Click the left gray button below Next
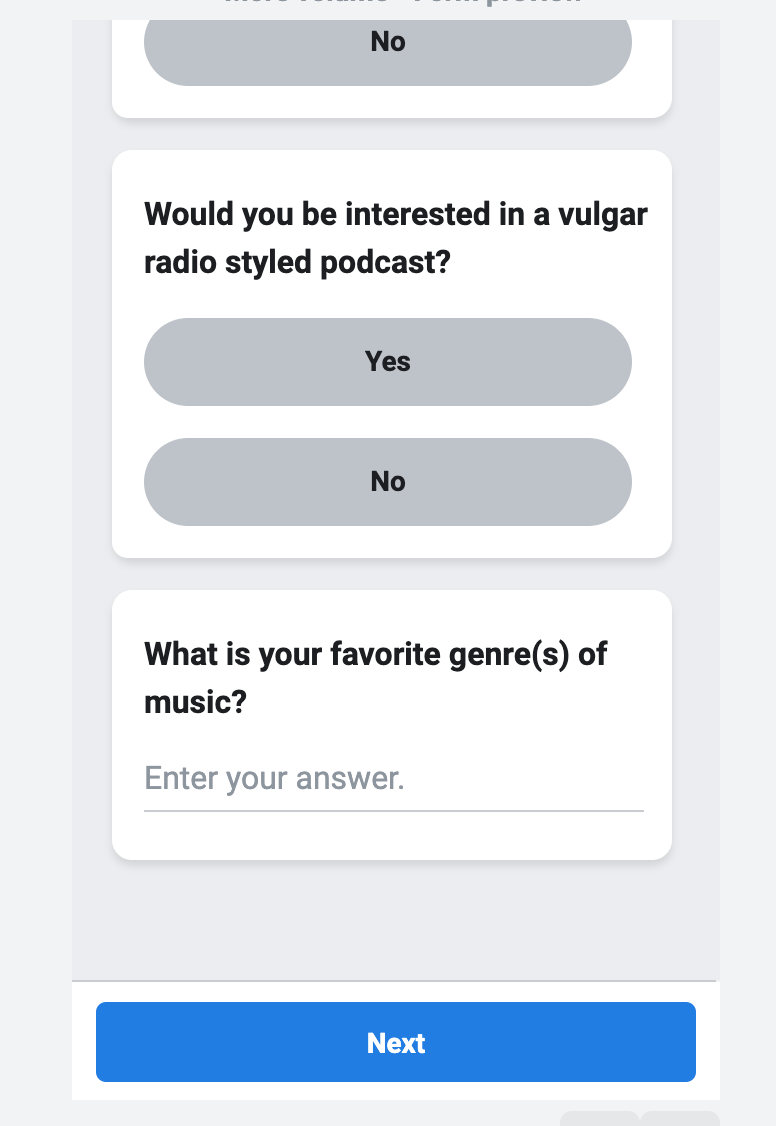This screenshot has width=776, height=1126. click(x=599, y=1119)
